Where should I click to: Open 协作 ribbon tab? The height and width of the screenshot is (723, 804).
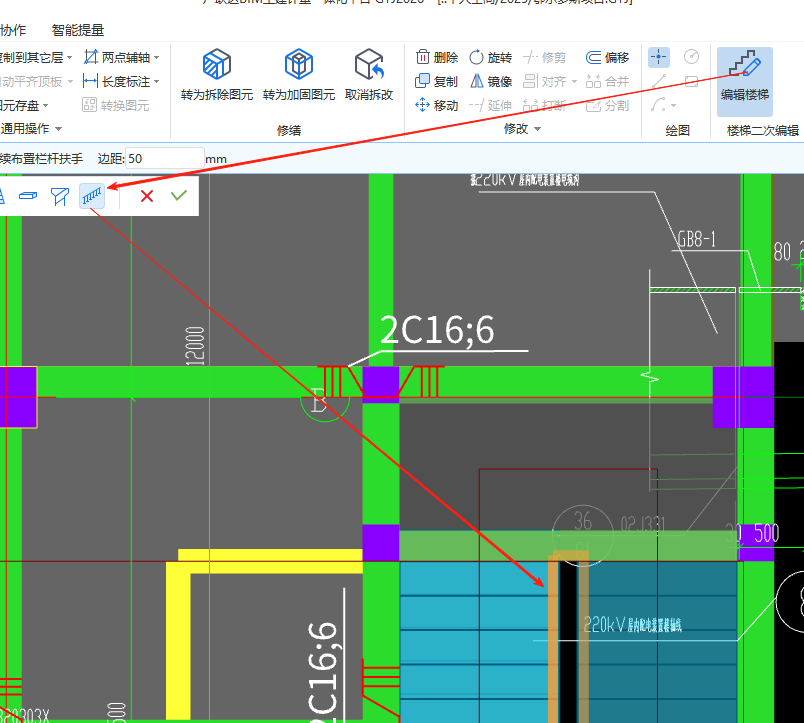(x=13, y=30)
